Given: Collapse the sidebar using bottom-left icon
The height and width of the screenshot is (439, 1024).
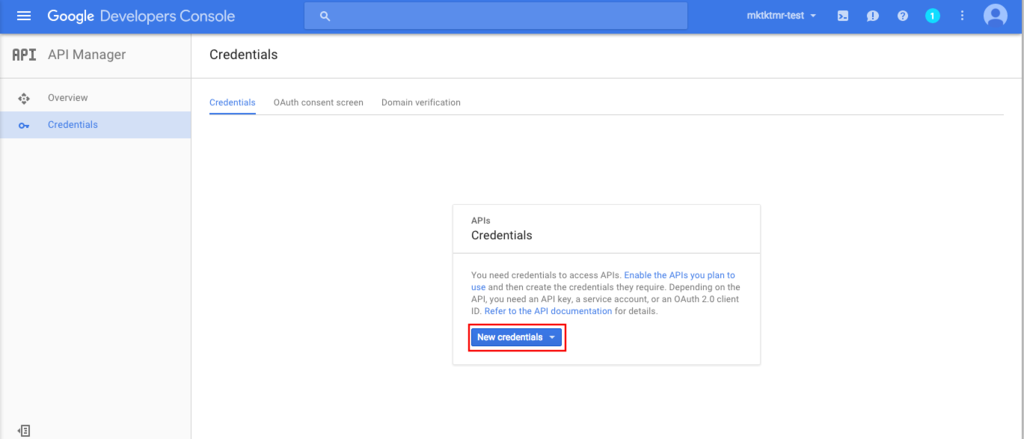Looking at the screenshot, I should pyautogui.click(x=24, y=430).
